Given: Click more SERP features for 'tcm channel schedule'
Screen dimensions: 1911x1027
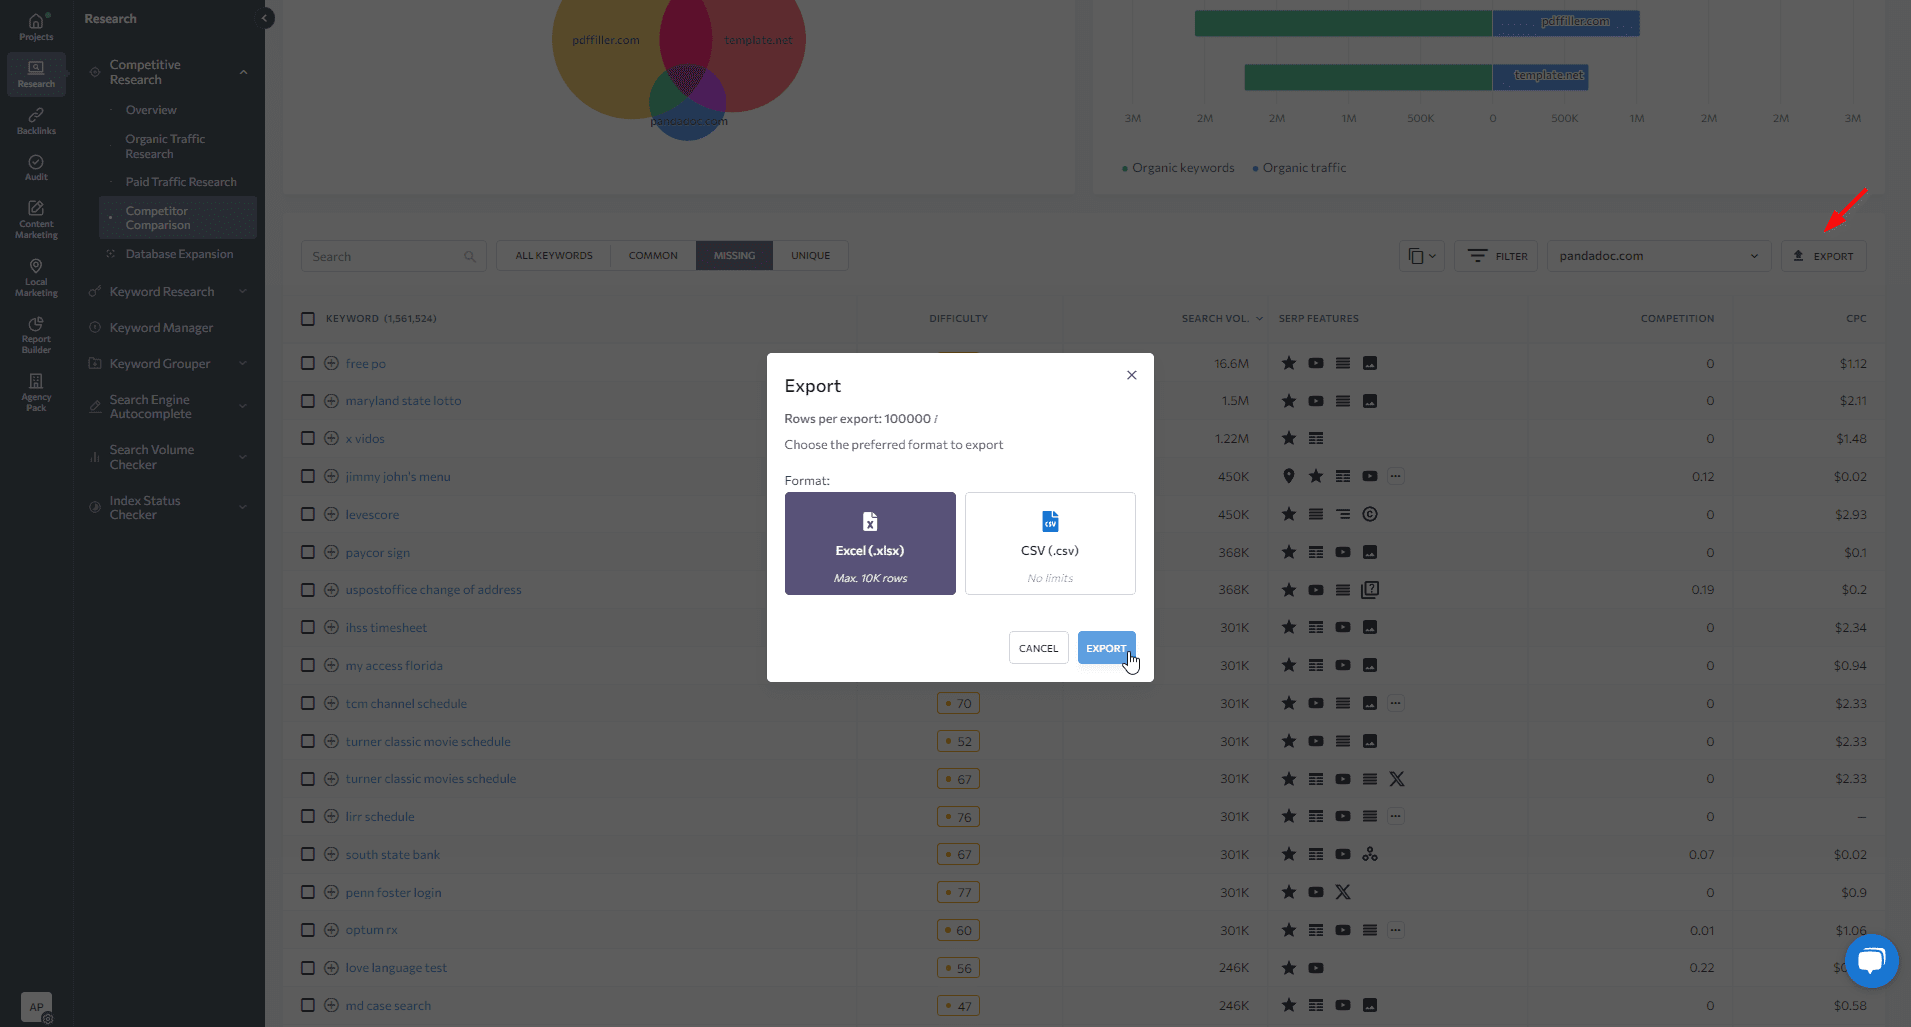Looking at the screenshot, I should tap(1396, 703).
